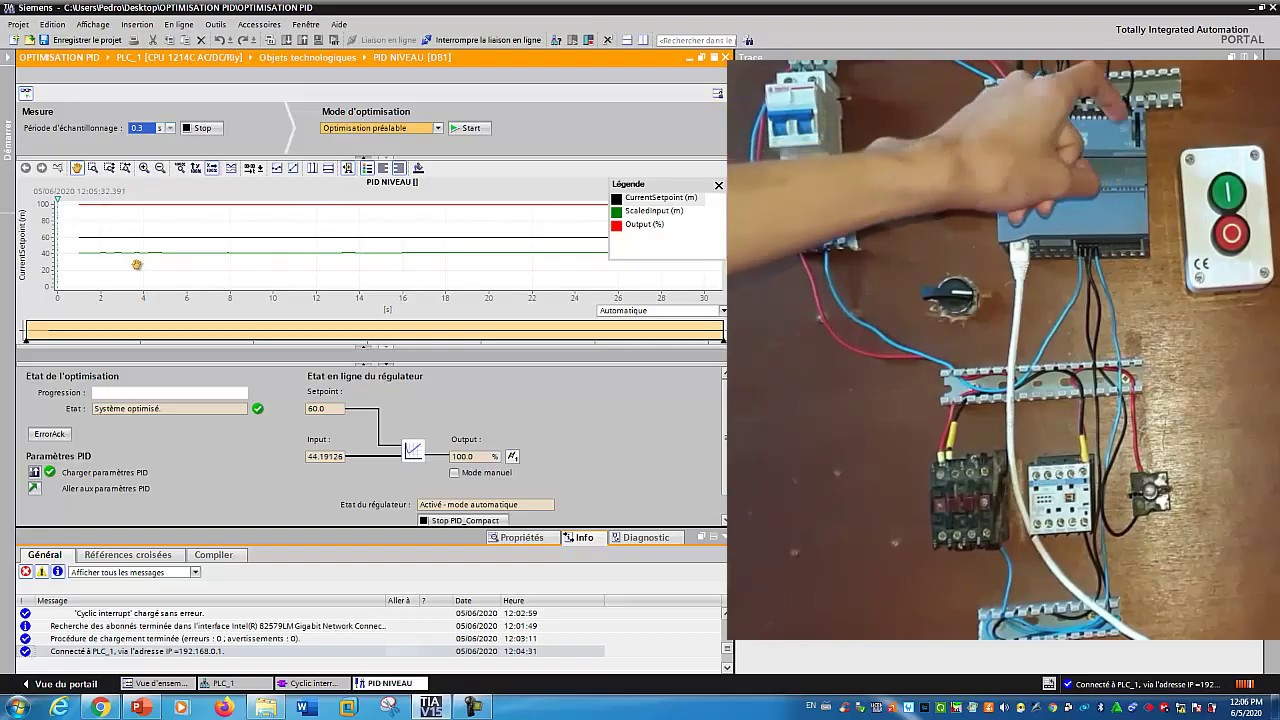Click the trace back arrow icon
1280x720 pixels.
(x=26, y=168)
